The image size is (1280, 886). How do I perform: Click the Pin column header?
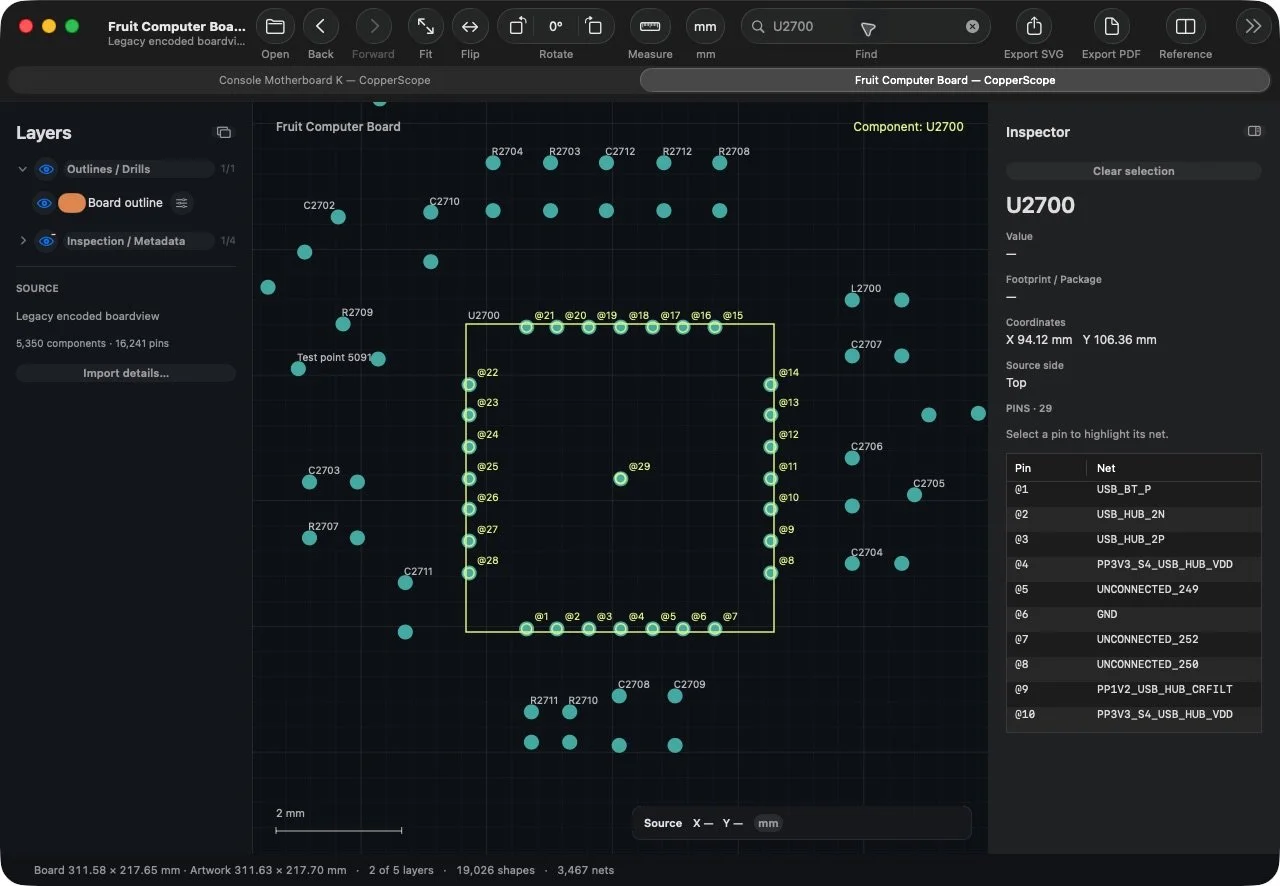click(x=1046, y=468)
